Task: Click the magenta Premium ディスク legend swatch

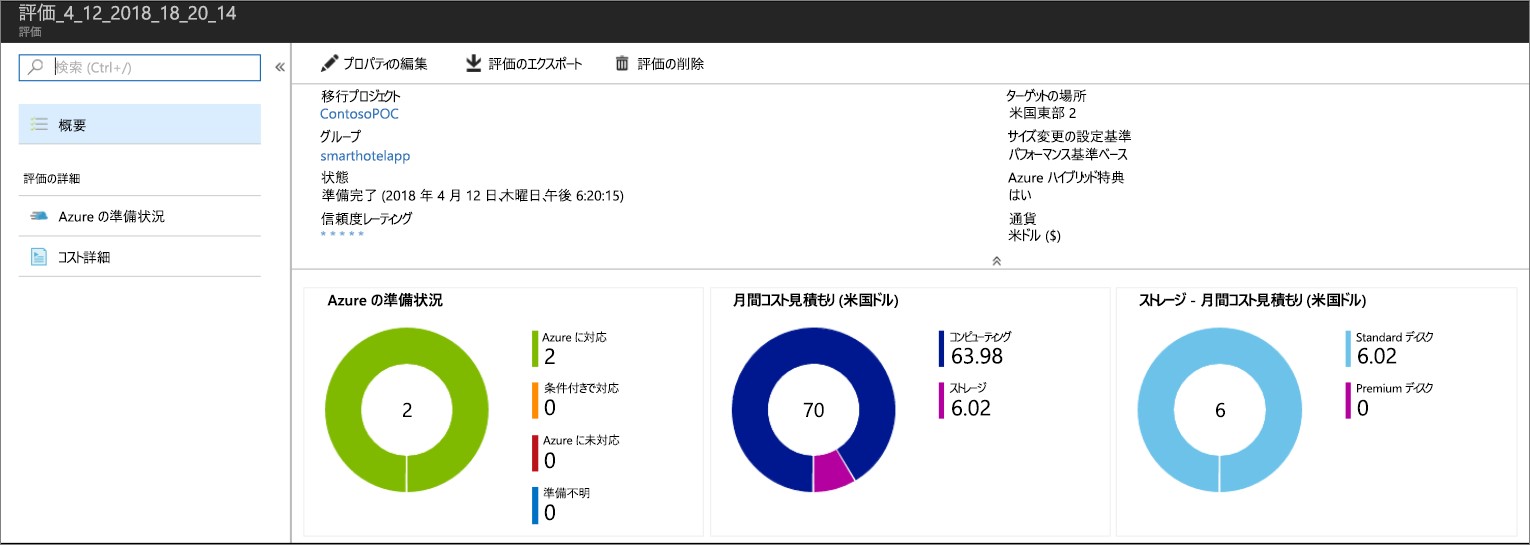Action: coord(1348,400)
